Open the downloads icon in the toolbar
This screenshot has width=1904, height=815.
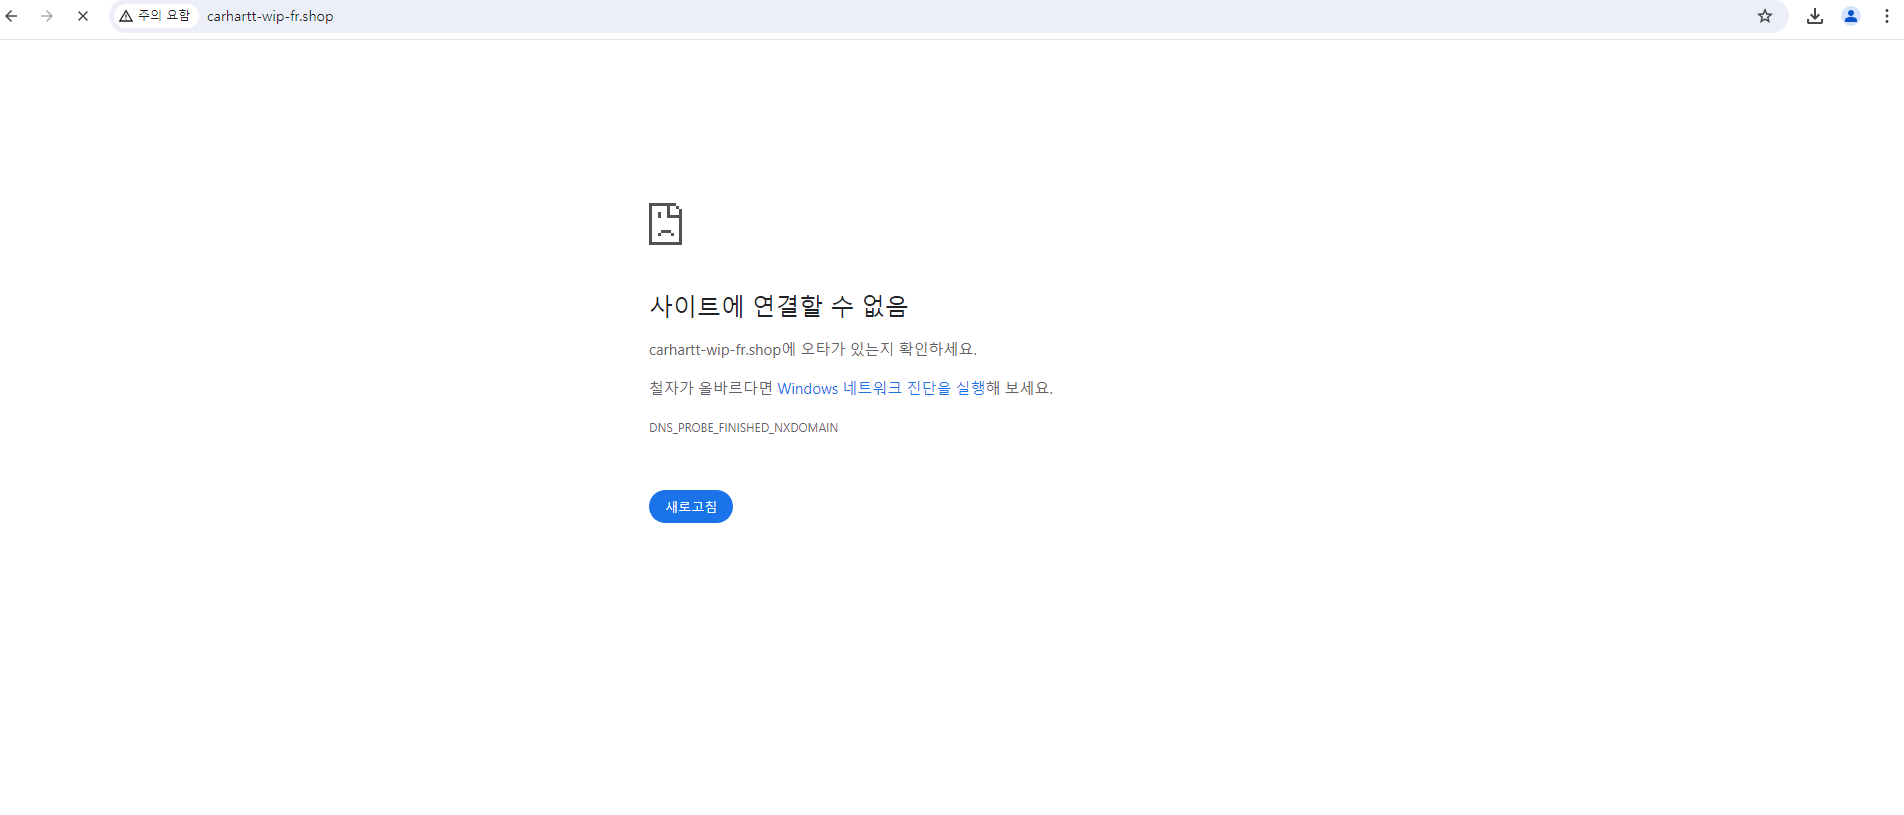coord(1815,16)
